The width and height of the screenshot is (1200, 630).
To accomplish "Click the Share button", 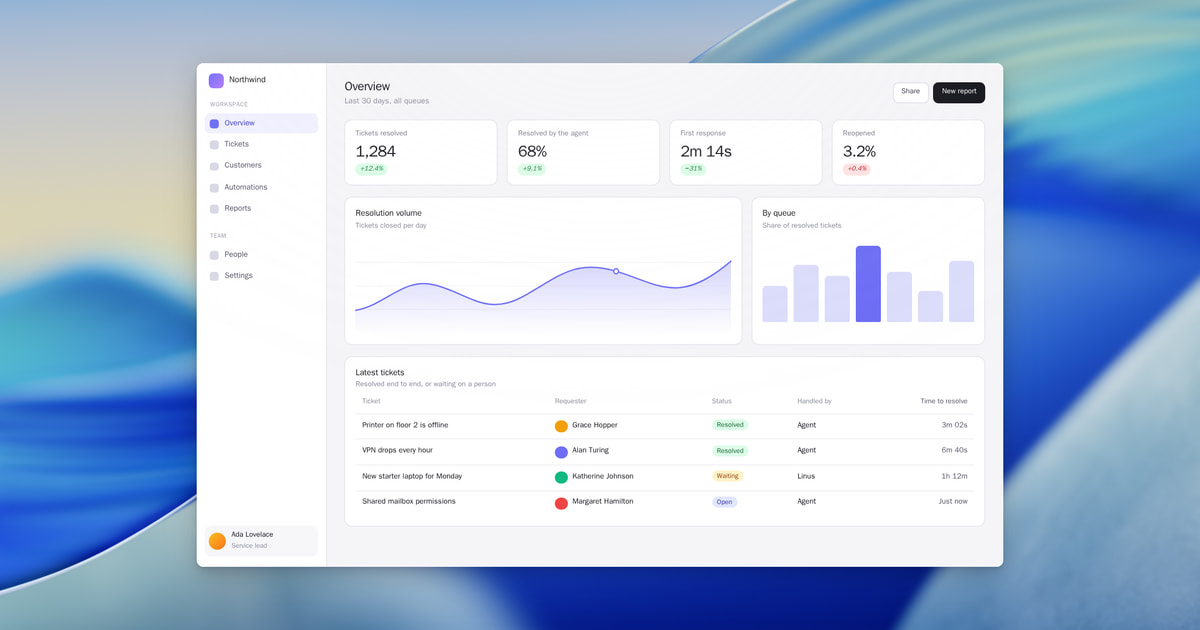I will click(910, 92).
